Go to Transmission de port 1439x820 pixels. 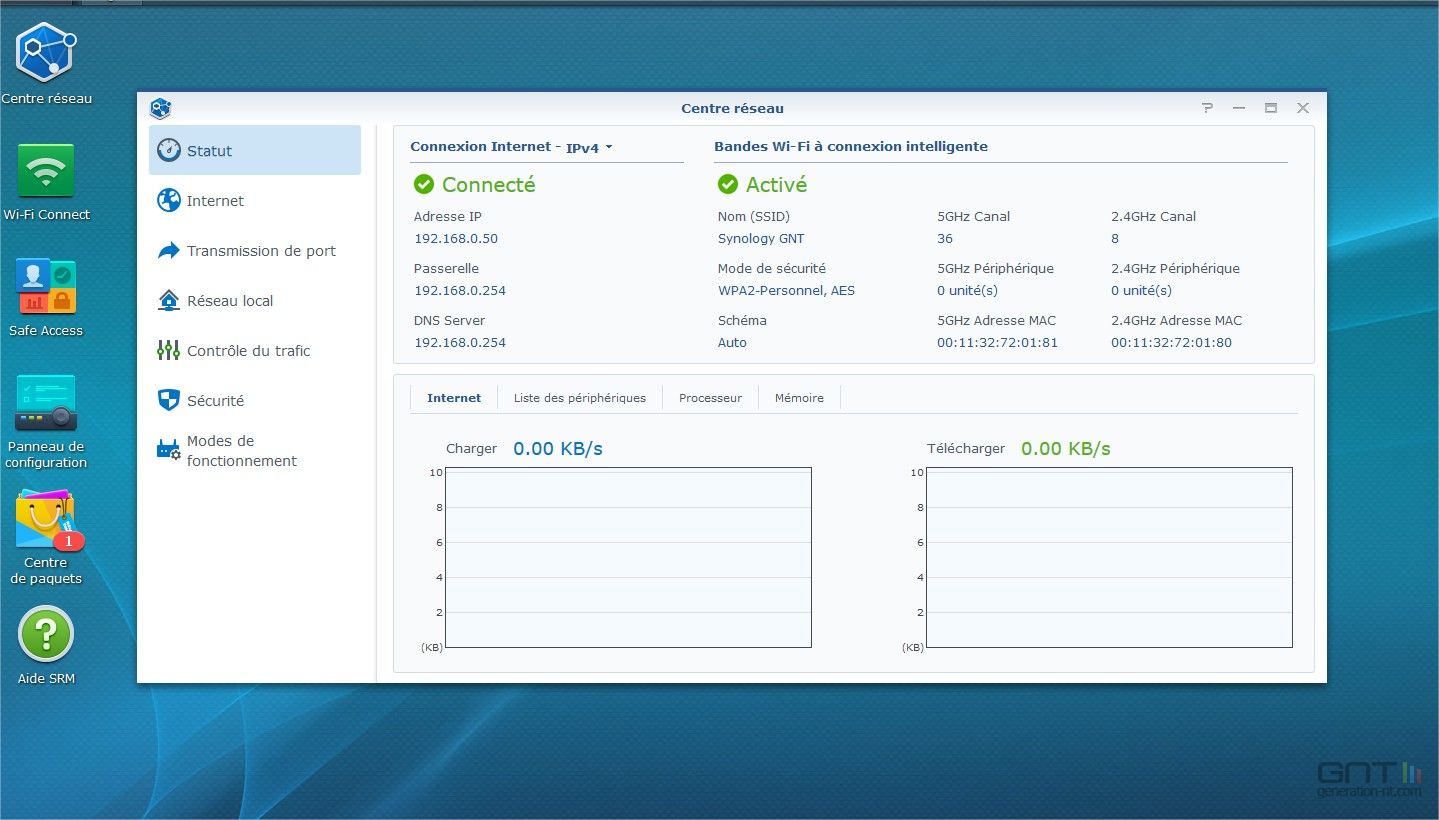coord(260,251)
